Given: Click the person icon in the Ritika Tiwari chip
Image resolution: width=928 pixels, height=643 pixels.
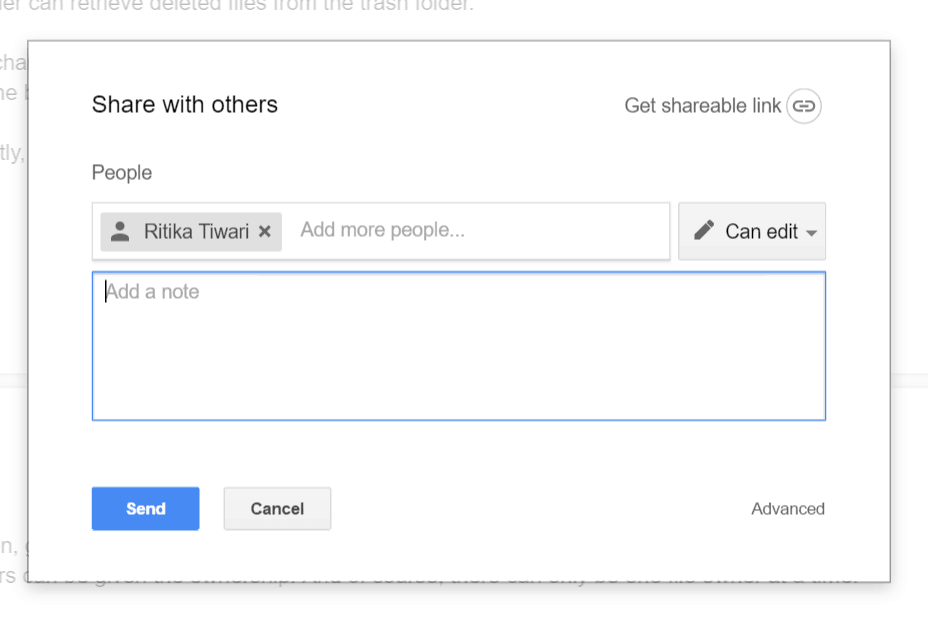Looking at the screenshot, I should (x=120, y=231).
